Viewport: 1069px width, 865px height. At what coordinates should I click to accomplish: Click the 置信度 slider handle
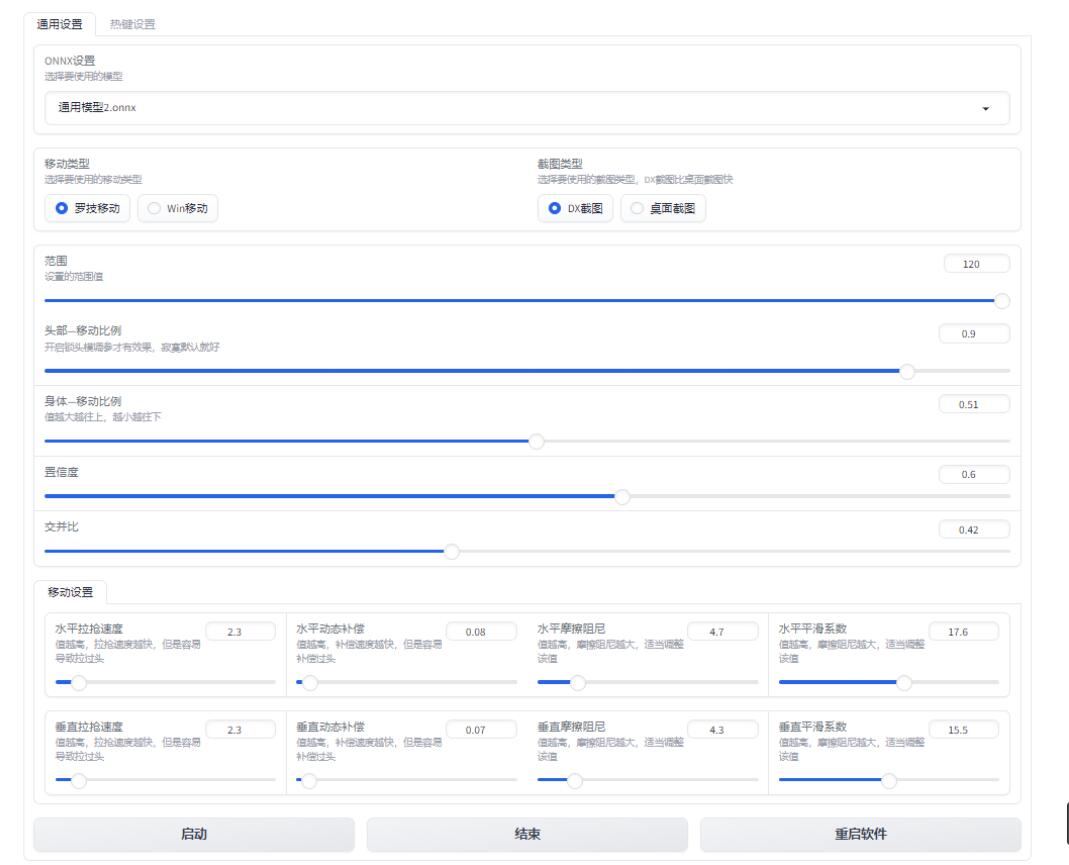pos(622,496)
